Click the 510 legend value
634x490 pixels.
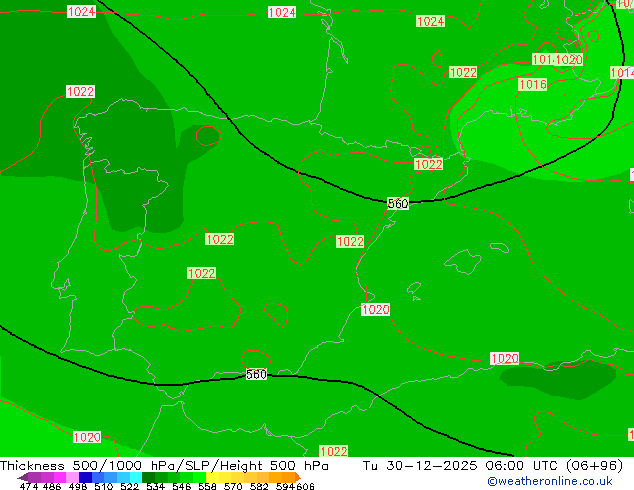(104, 486)
